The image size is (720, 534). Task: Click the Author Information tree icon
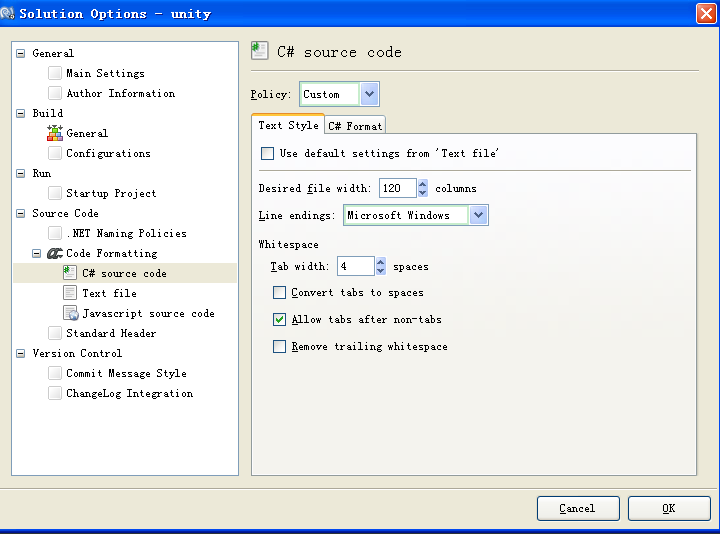[x=55, y=93]
